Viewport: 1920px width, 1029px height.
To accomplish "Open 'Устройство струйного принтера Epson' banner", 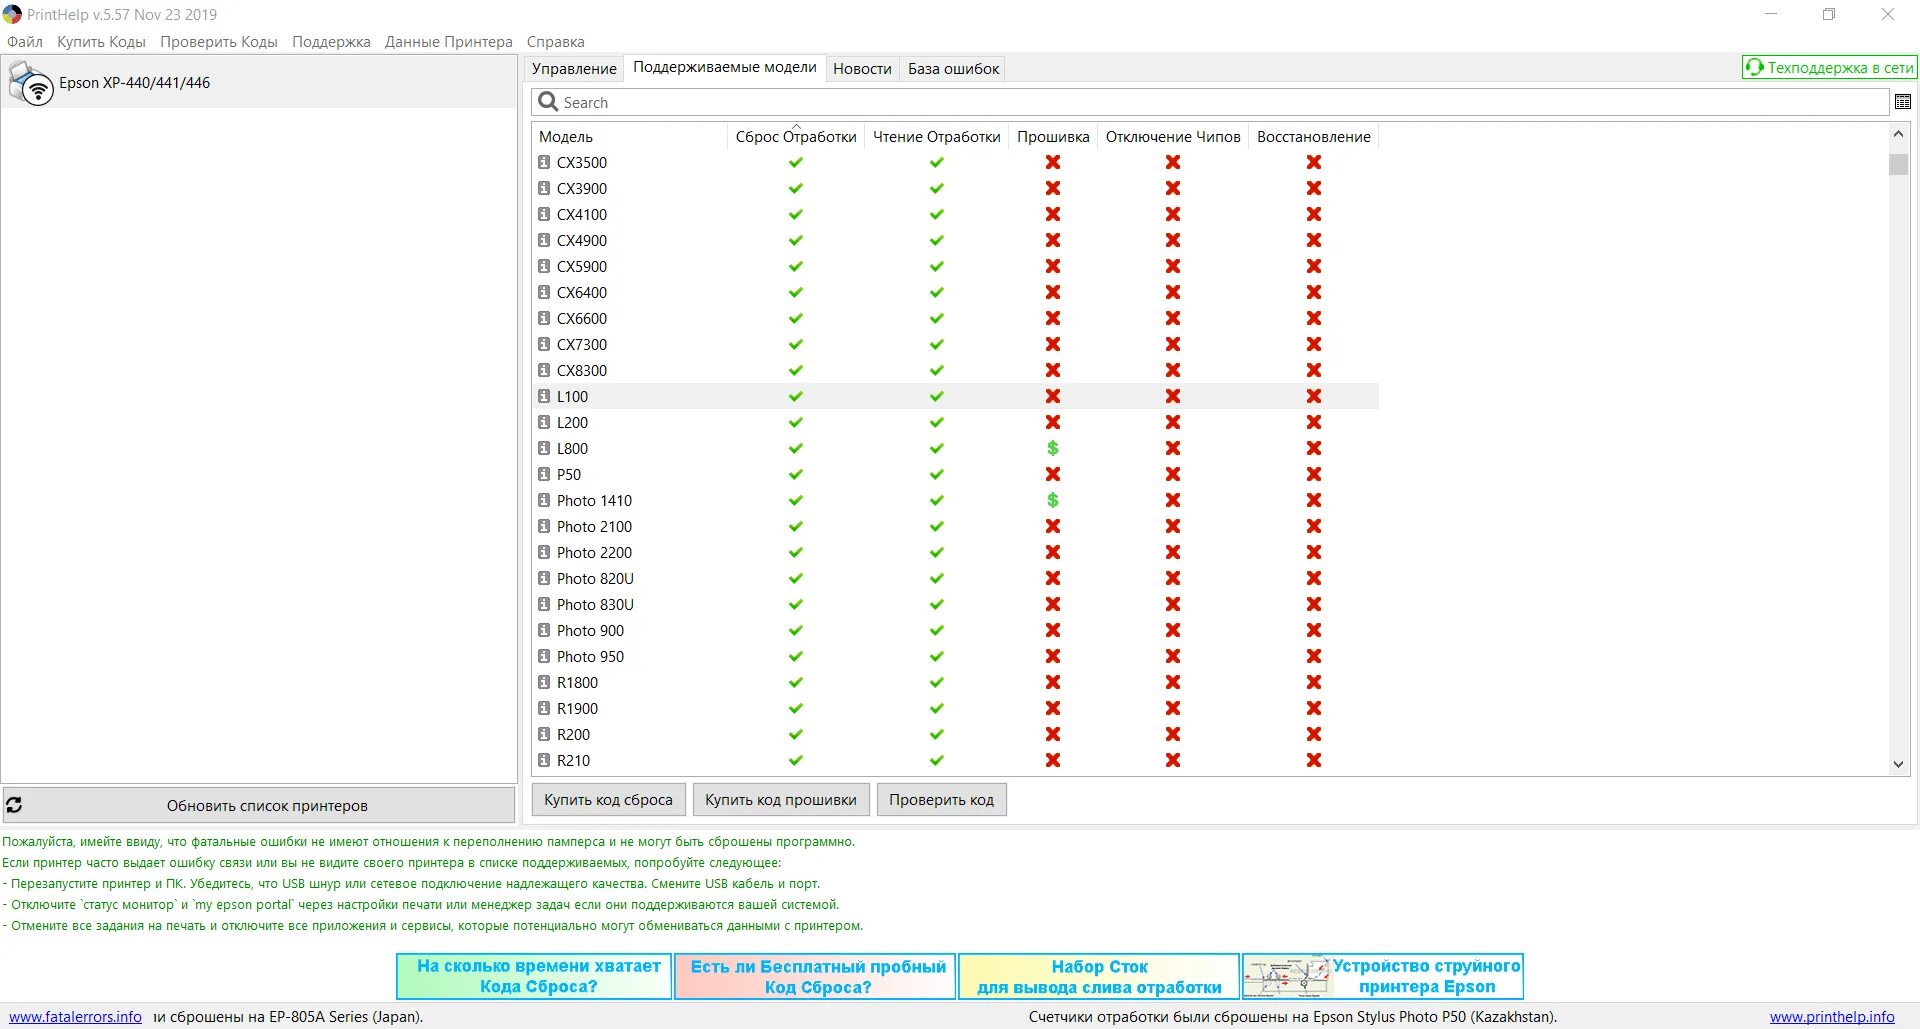I will [1383, 976].
